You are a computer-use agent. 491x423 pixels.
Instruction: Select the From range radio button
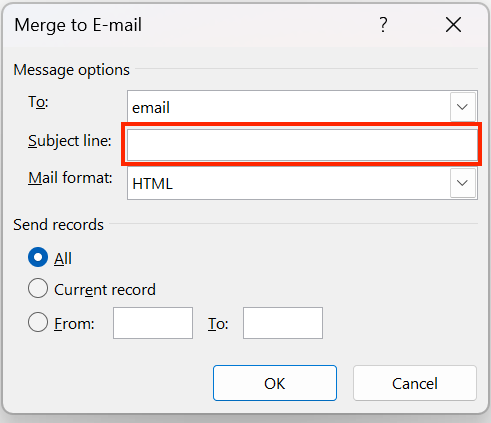(38, 322)
